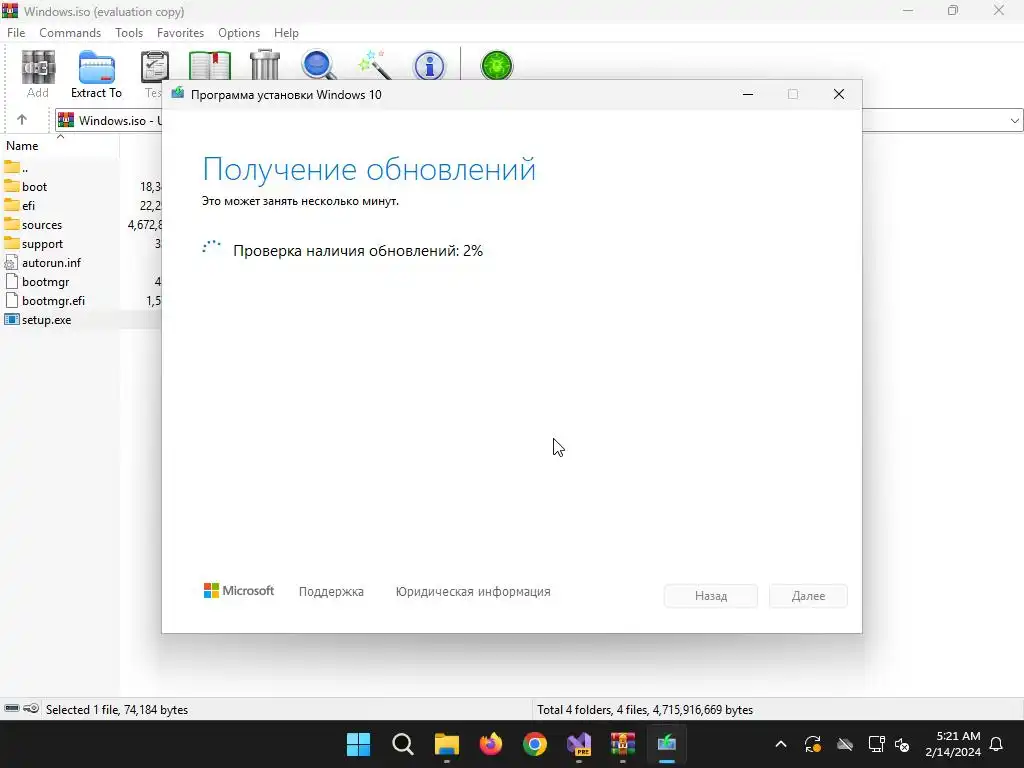Viewport: 1024px width, 768px height.
Task: Launch Firefox from taskbar
Action: tap(490, 744)
